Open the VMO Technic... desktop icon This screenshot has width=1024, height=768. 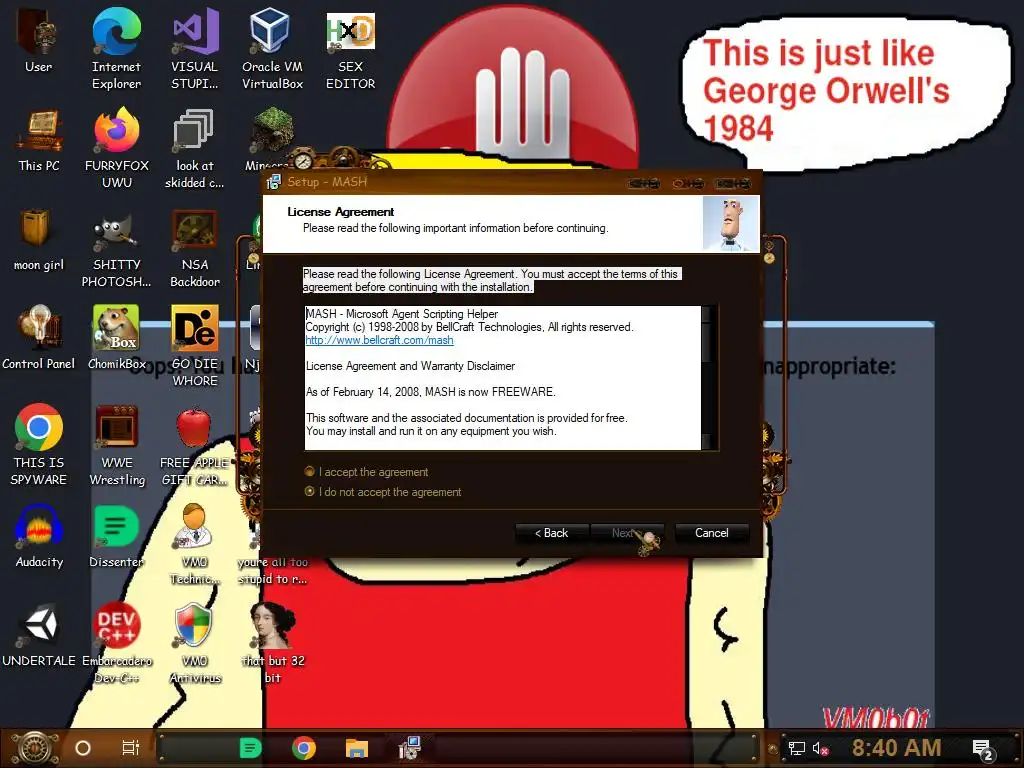coord(195,544)
